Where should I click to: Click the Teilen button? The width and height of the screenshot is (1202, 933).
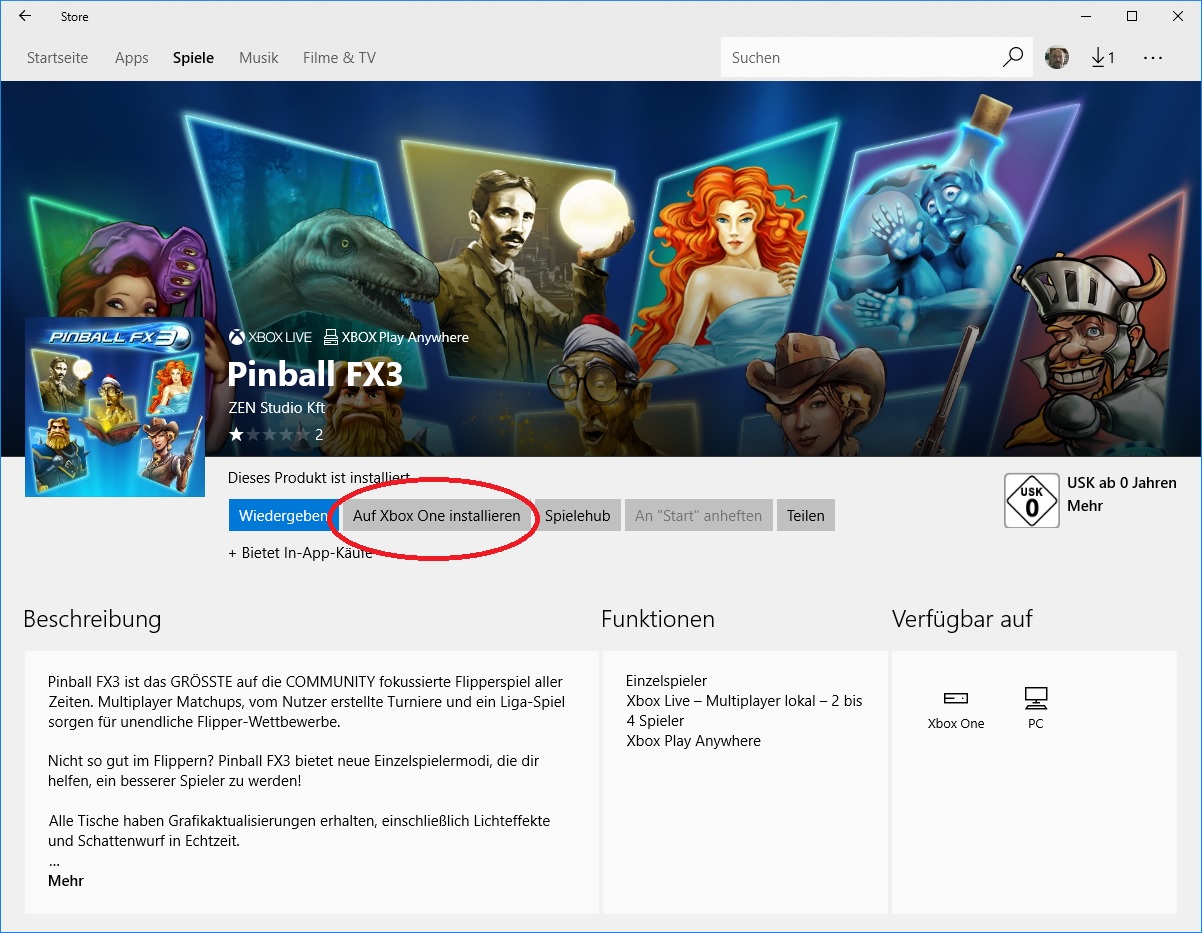[x=806, y=516]
